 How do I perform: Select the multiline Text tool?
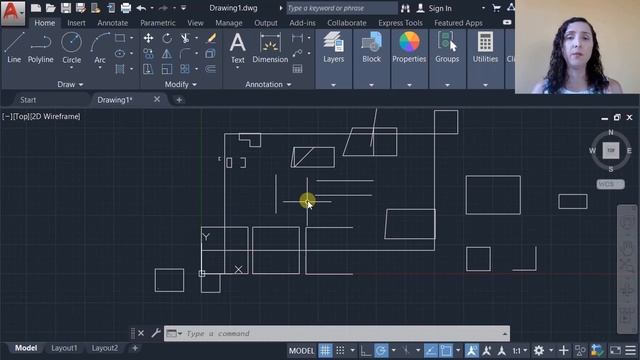pos(238,49)
